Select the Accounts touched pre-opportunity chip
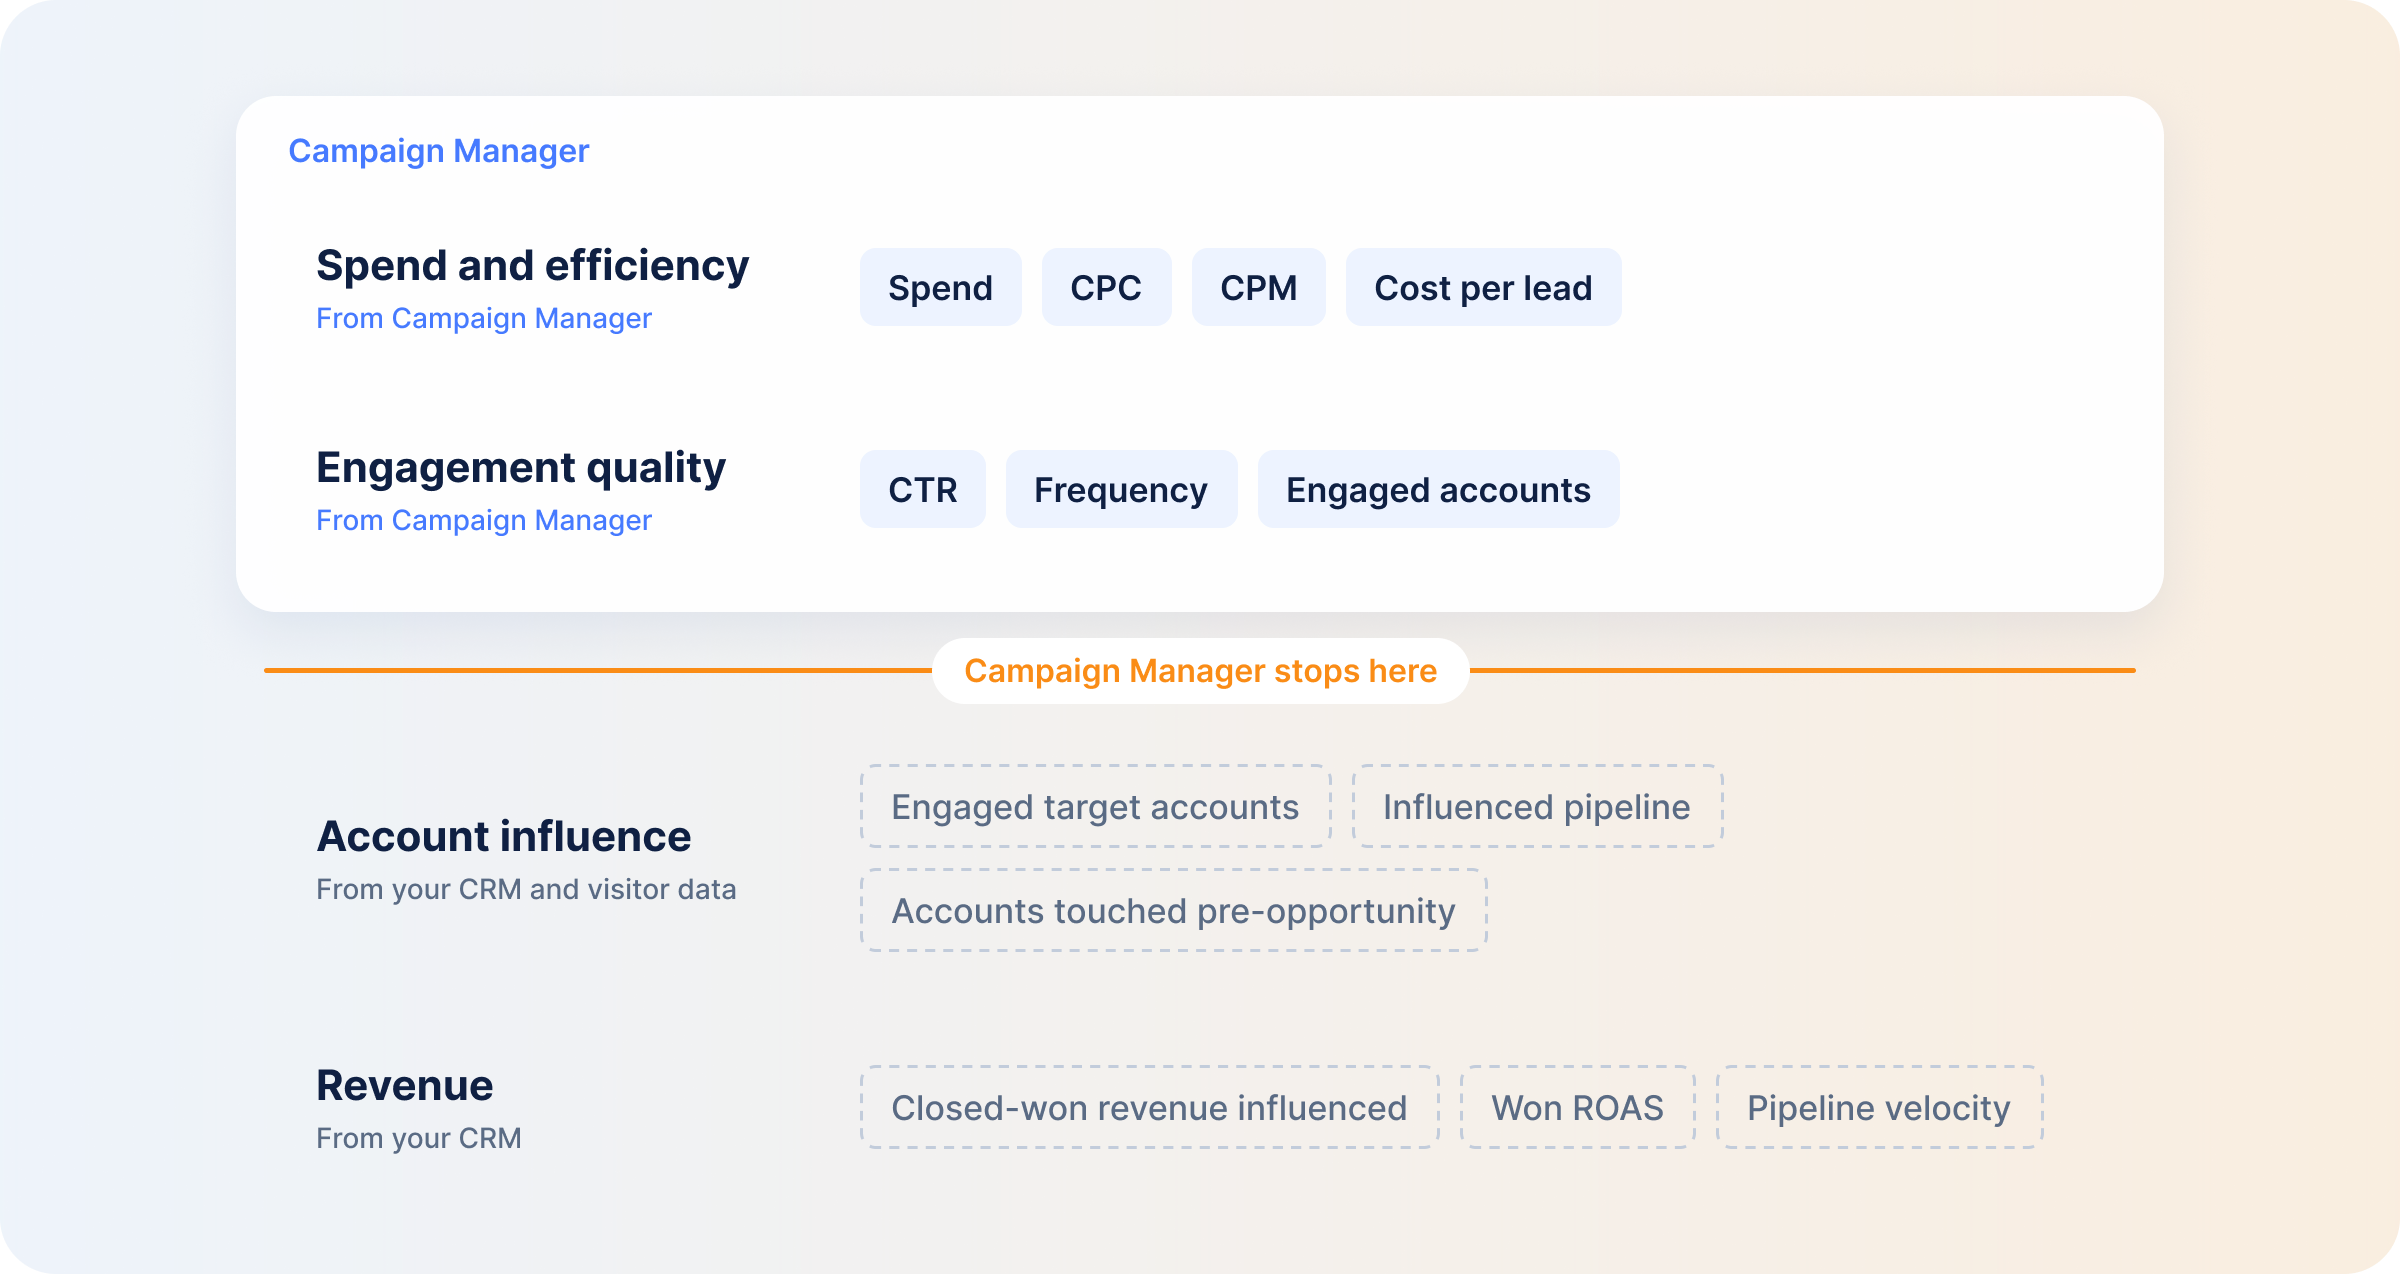The width and height of the screenshot is (2400, 1274). point(1173,911)
